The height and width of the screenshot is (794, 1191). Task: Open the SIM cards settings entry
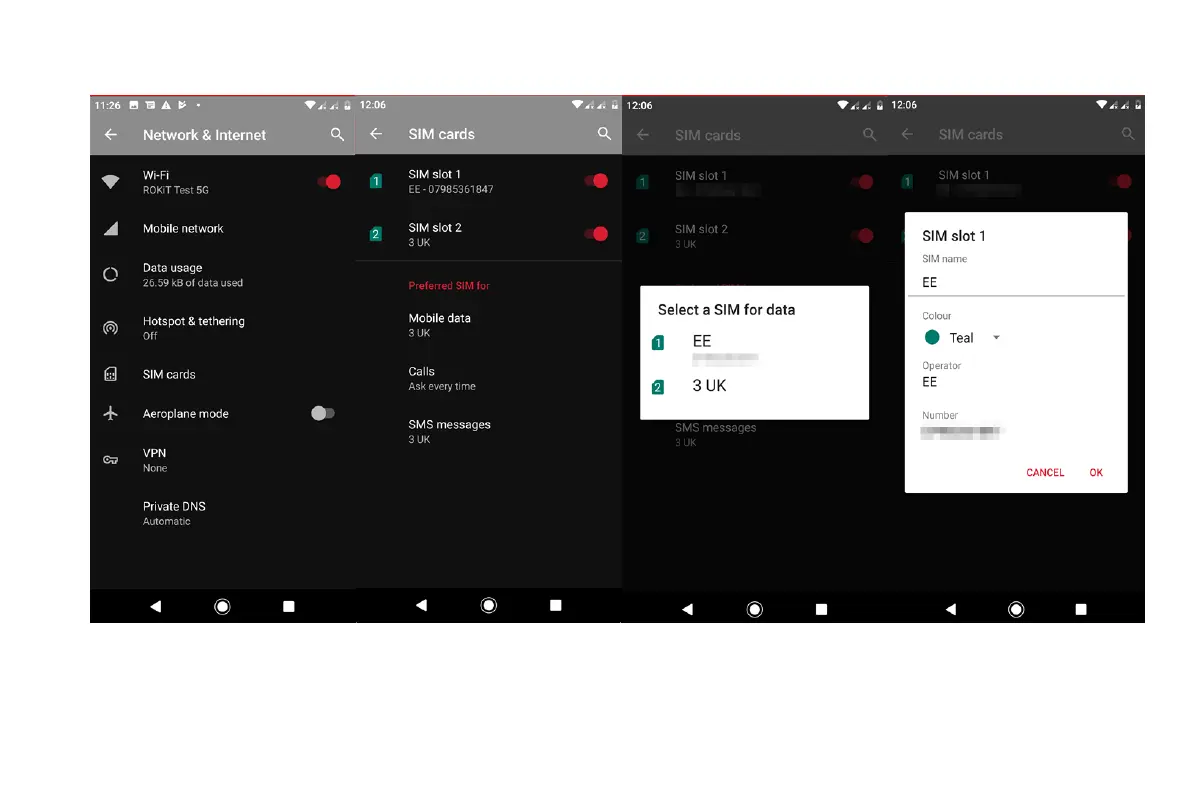coord(223,374)
